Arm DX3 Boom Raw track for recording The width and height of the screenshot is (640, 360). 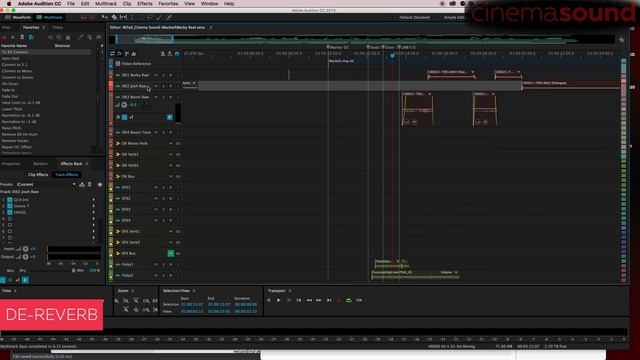point(171,97)
